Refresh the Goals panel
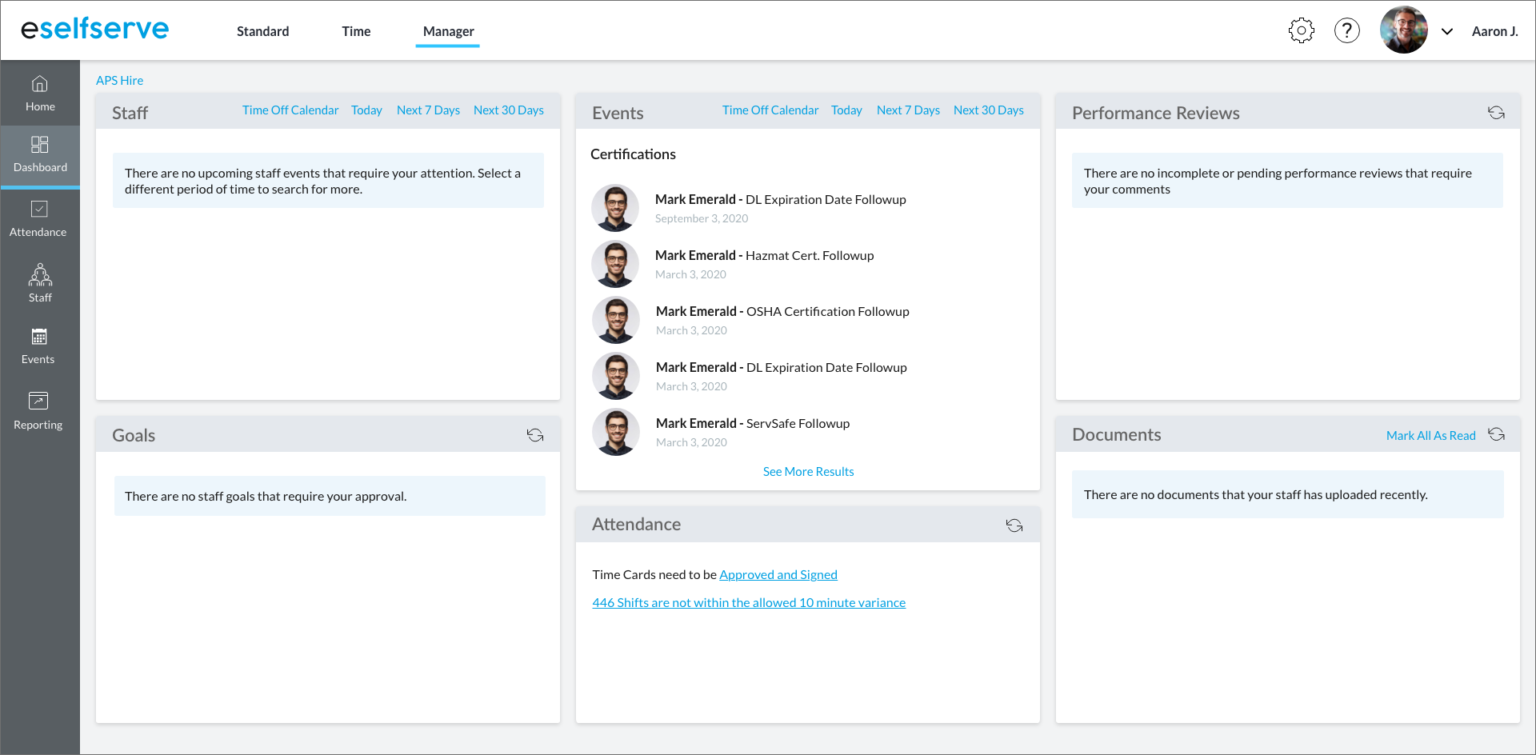This screenshot has width=1536, height=755. click(x=535, y=435)
